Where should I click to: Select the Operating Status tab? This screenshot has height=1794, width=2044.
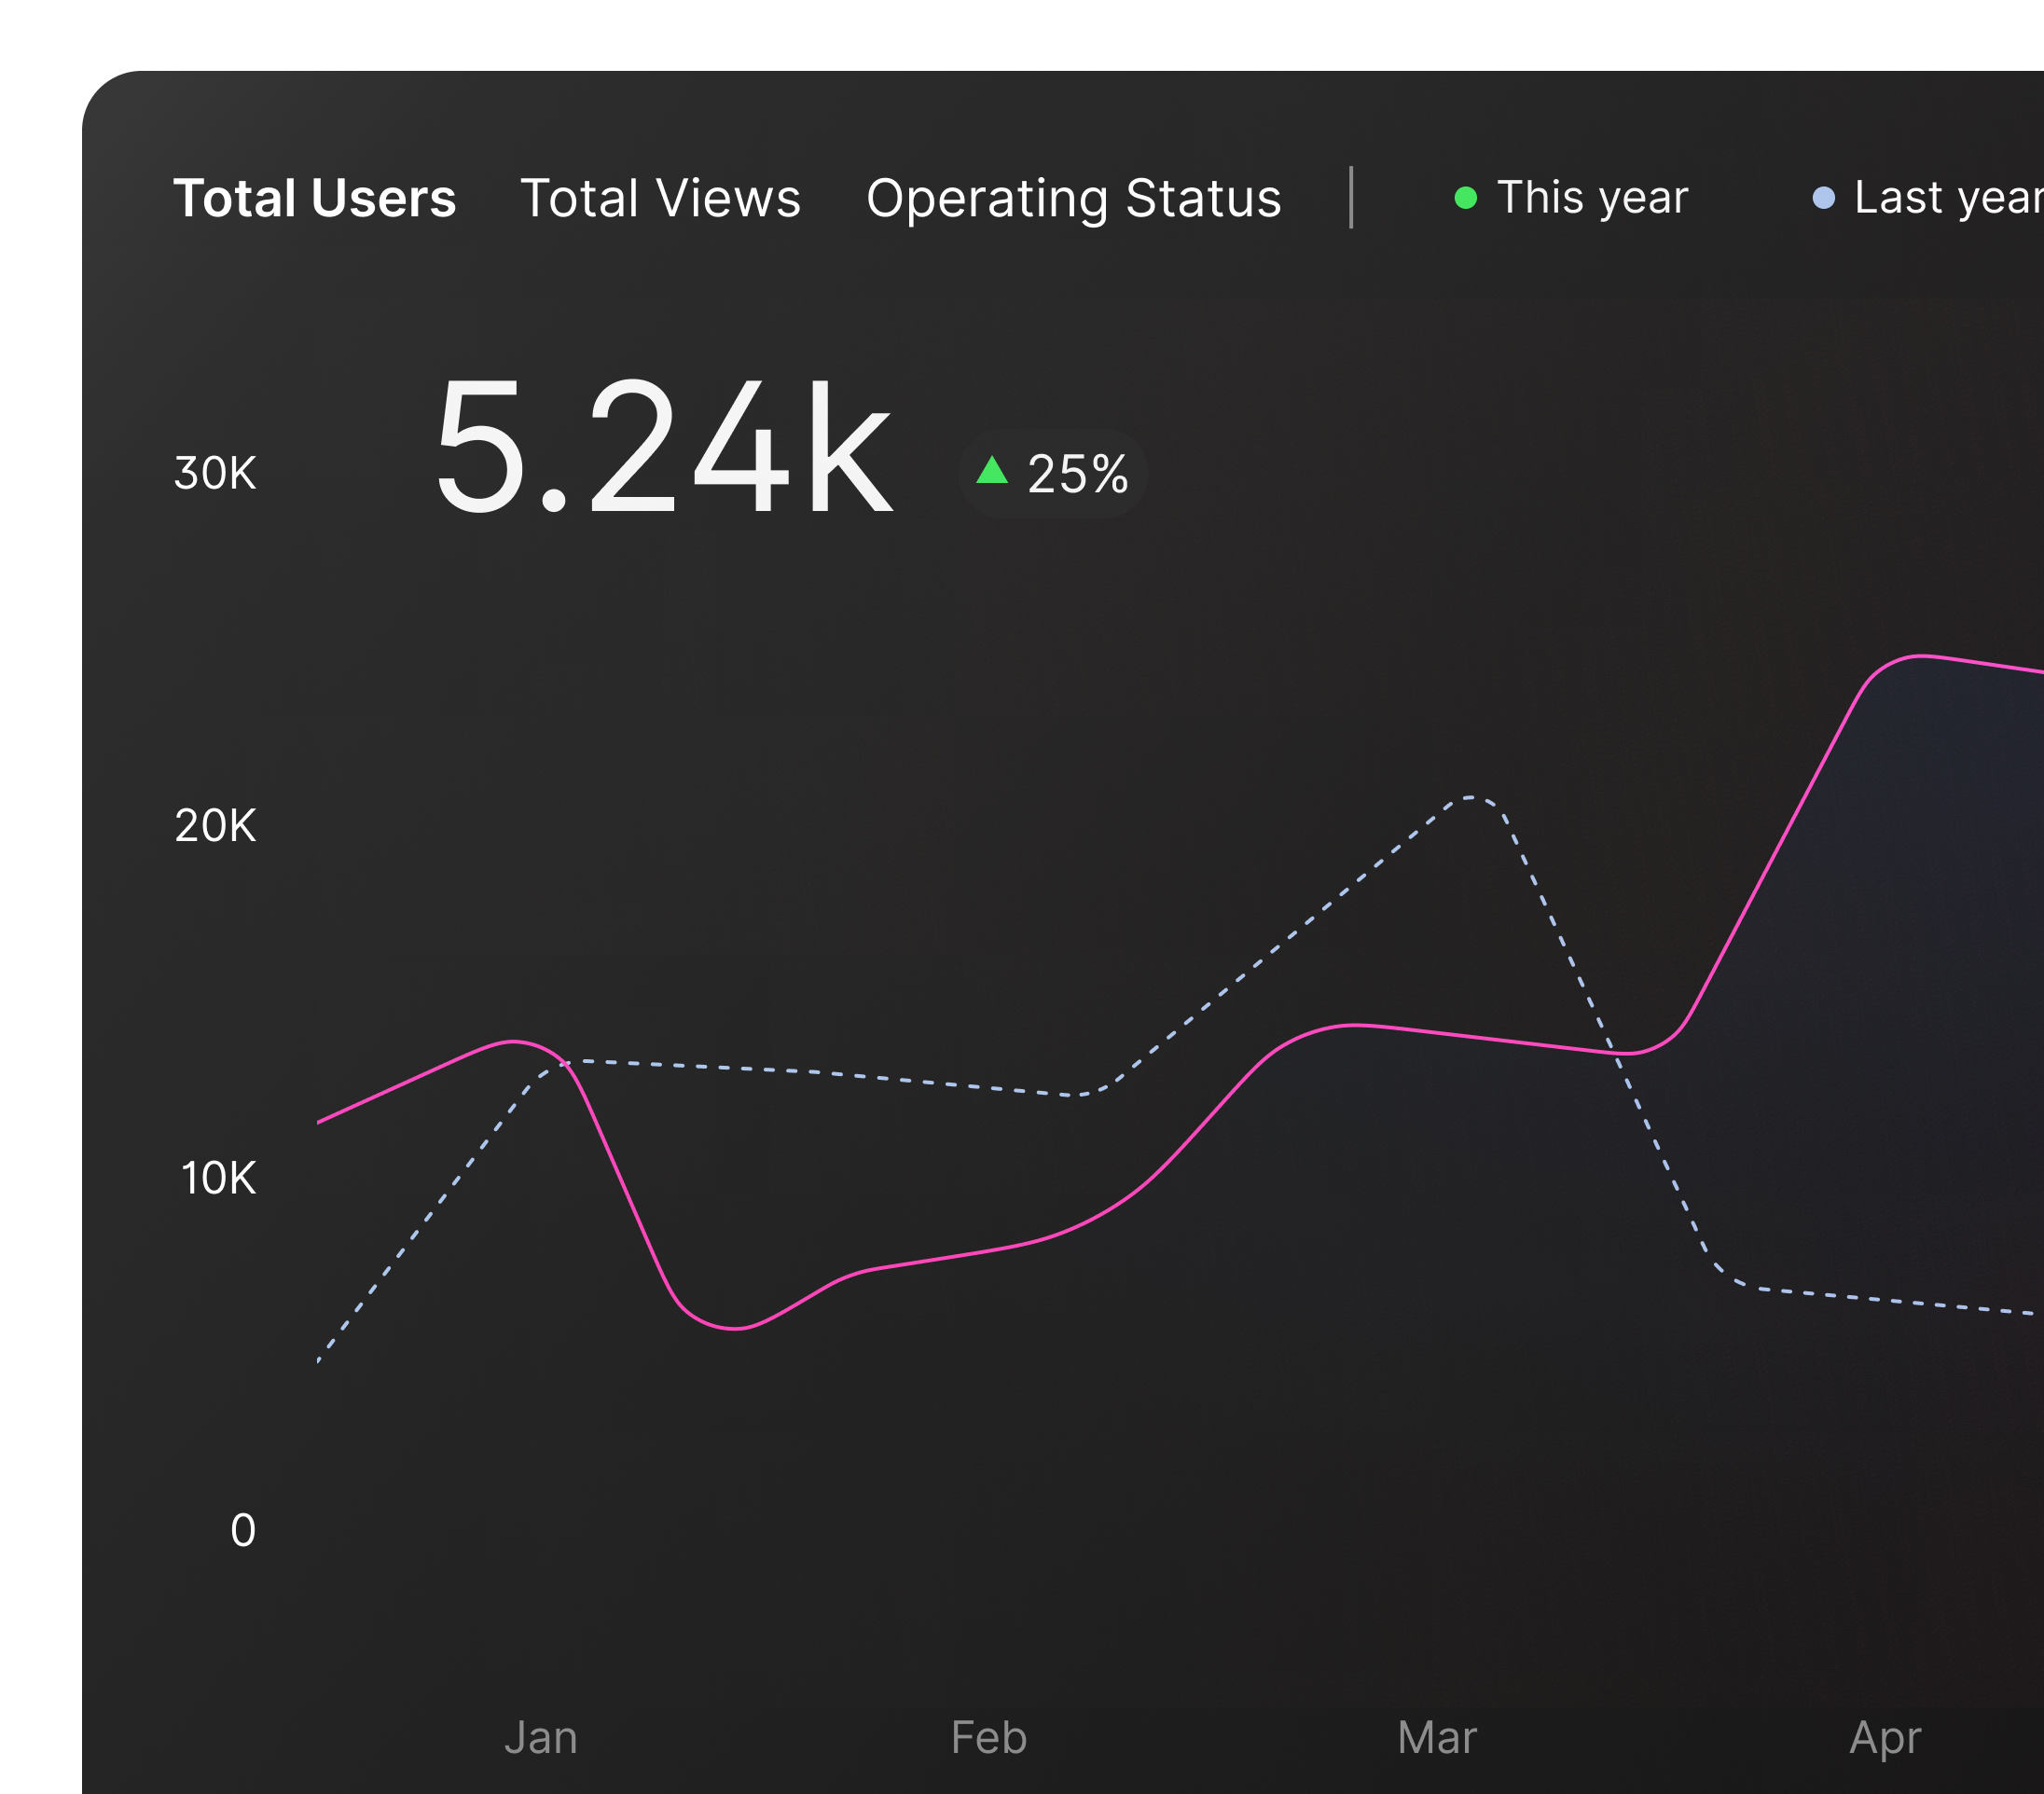[x=1073, y=198]
